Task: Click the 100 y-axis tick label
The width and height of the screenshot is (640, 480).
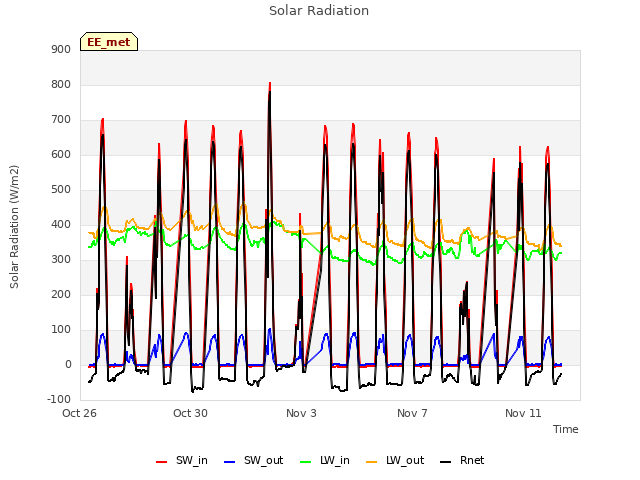Action: click(x=61, y=330)
